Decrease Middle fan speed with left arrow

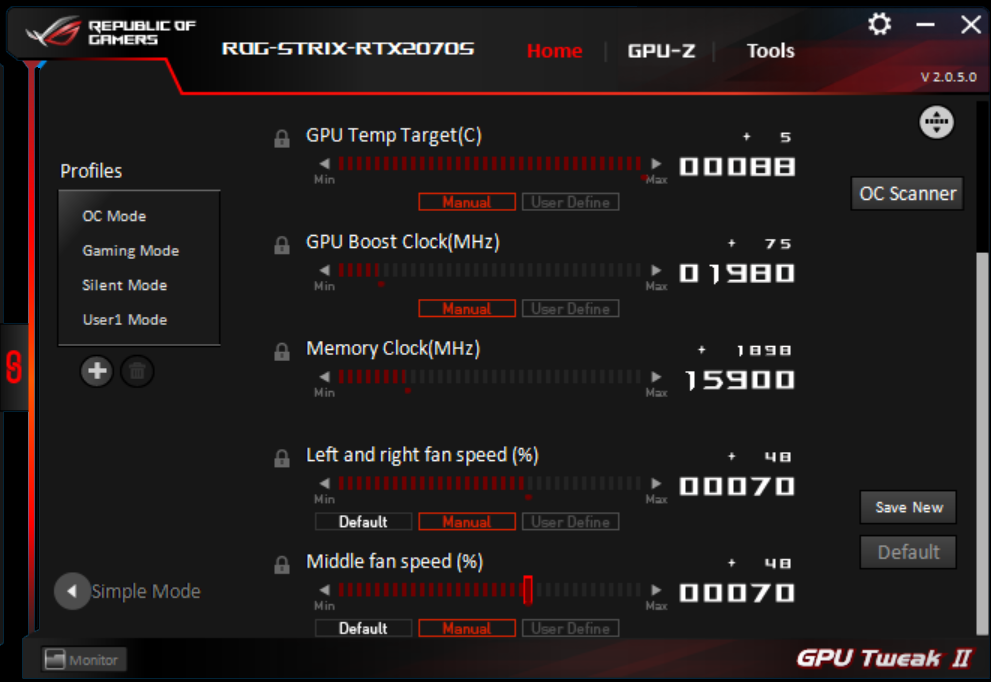(x=324, y=590)
